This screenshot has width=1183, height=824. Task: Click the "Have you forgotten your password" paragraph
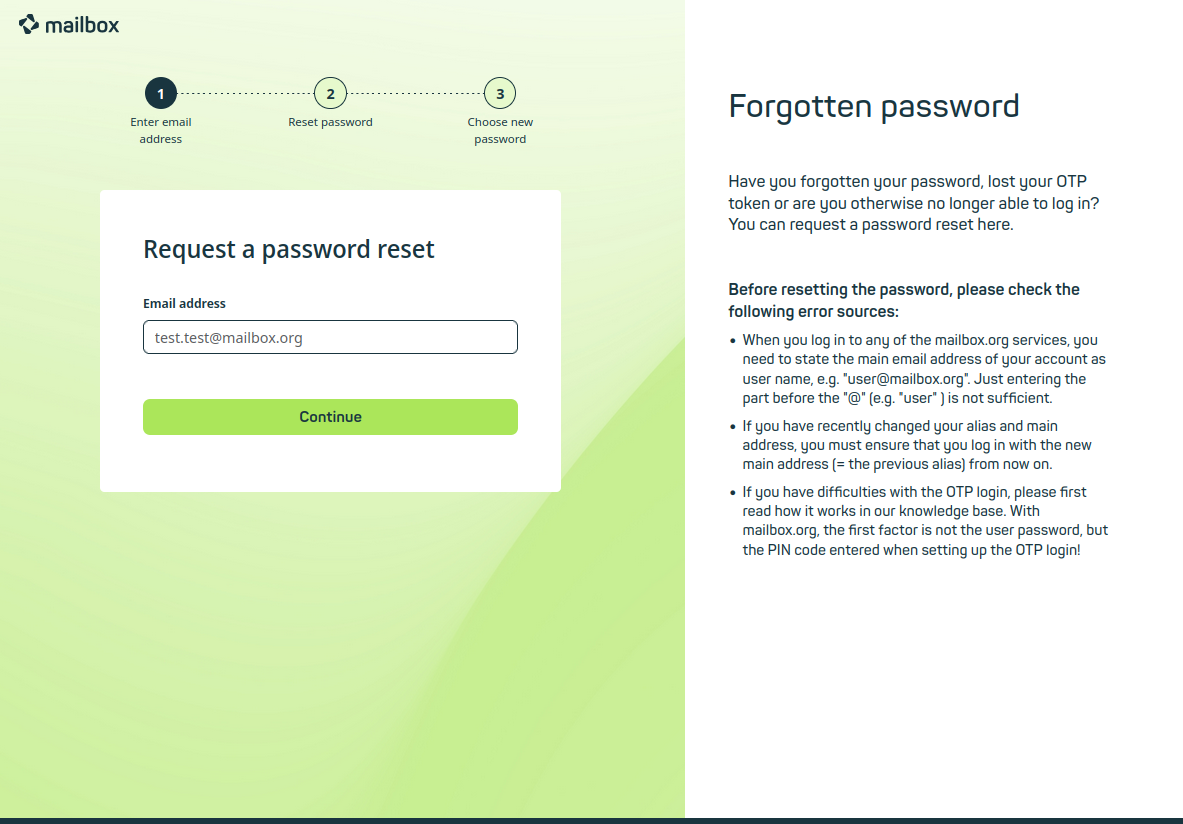920,203
